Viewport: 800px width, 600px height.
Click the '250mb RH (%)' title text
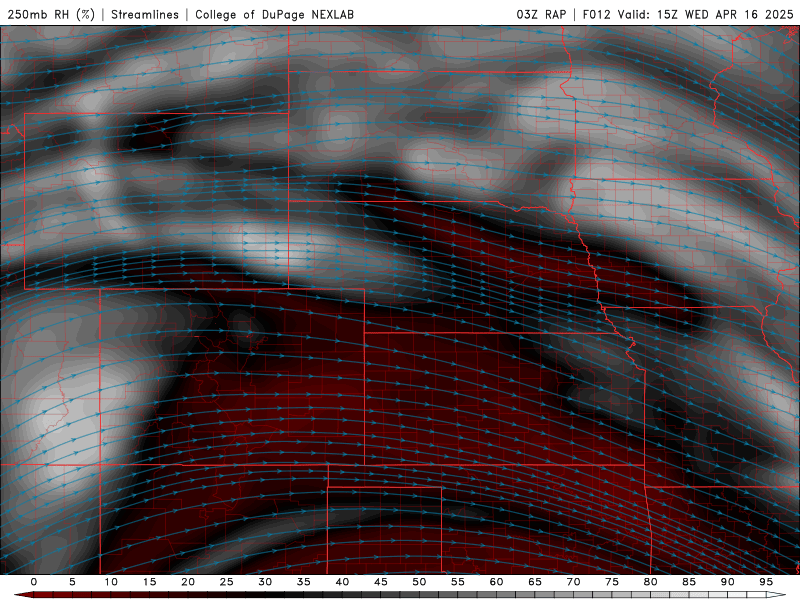tap(52, 14)
